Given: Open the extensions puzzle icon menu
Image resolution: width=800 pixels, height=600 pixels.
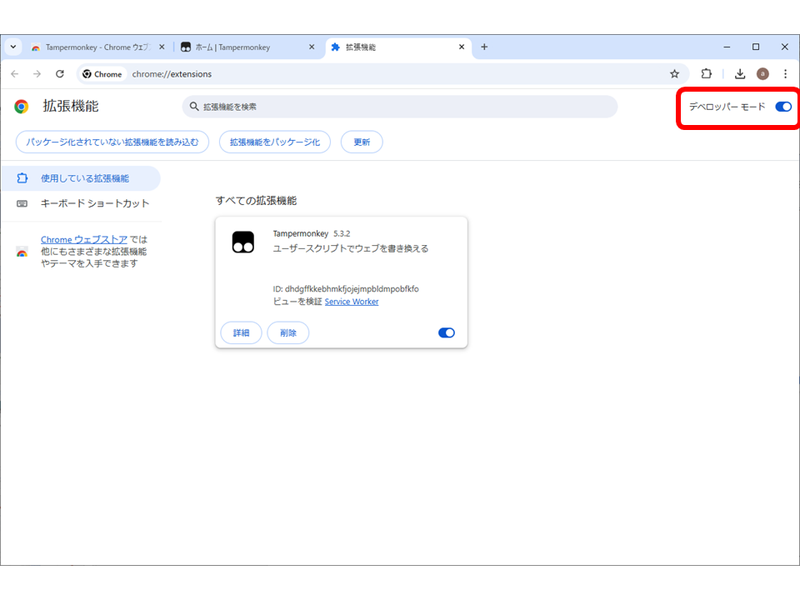Looking at the screenshot, I should click(x=706, y=74).
